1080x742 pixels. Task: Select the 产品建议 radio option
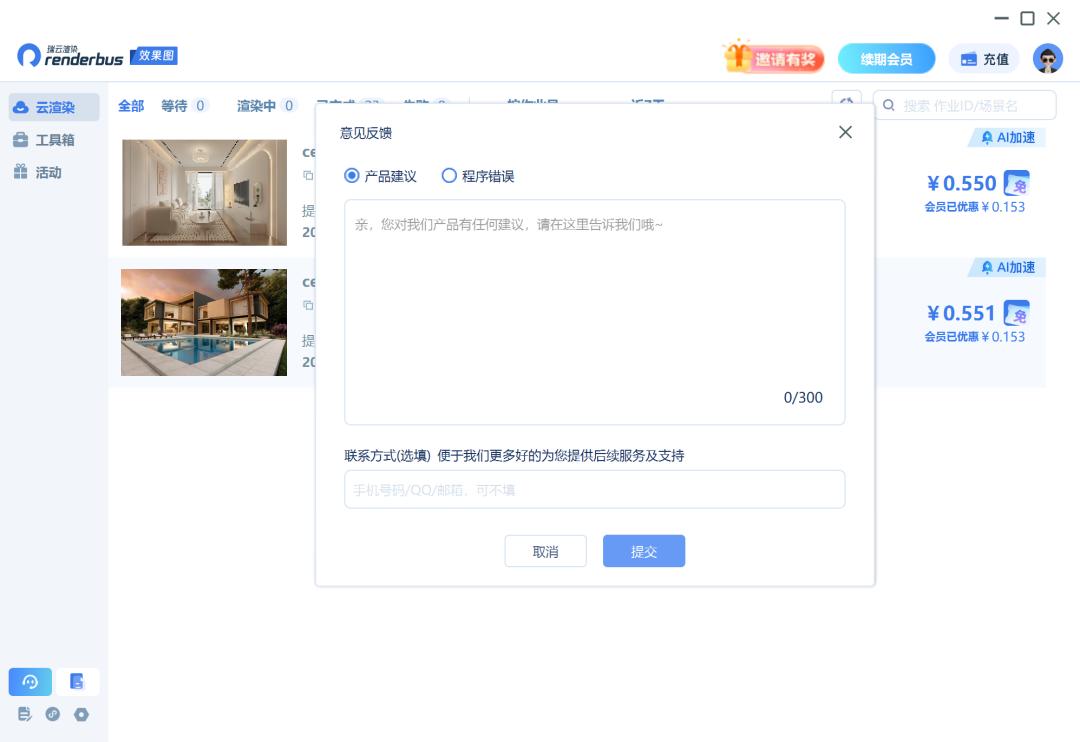point(352,175)
